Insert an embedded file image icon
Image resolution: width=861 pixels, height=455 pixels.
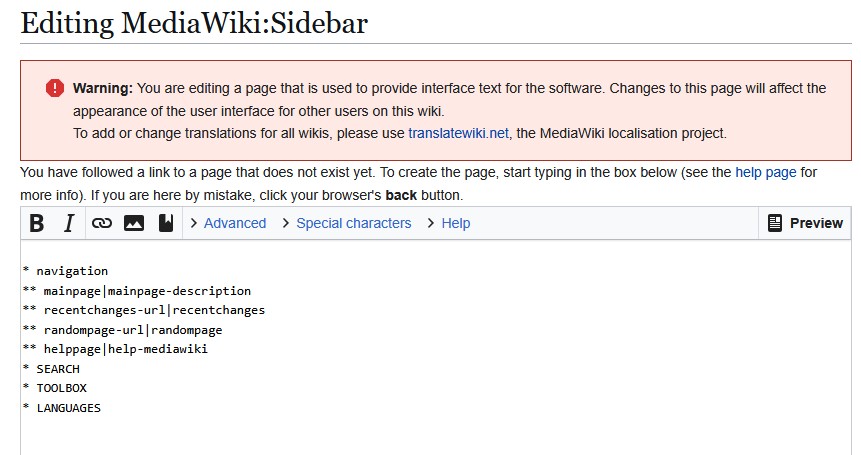(134, 223)
